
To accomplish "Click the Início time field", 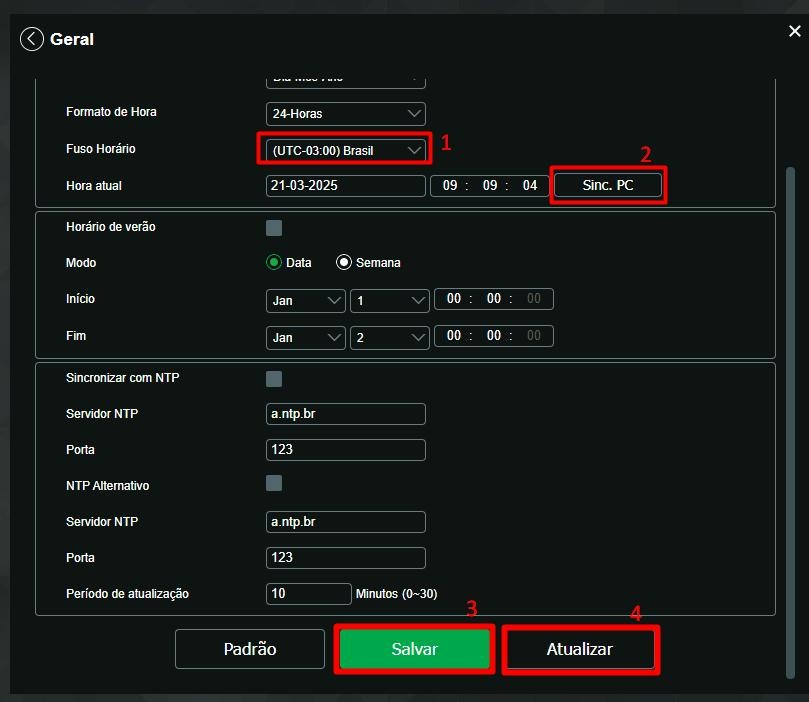I will pos(494,299).
